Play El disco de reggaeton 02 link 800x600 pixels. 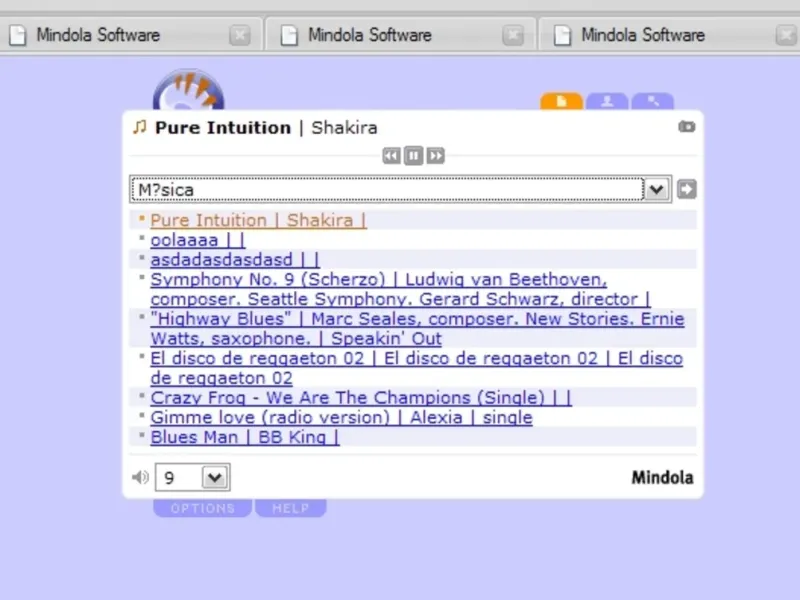tap(417, 368)
